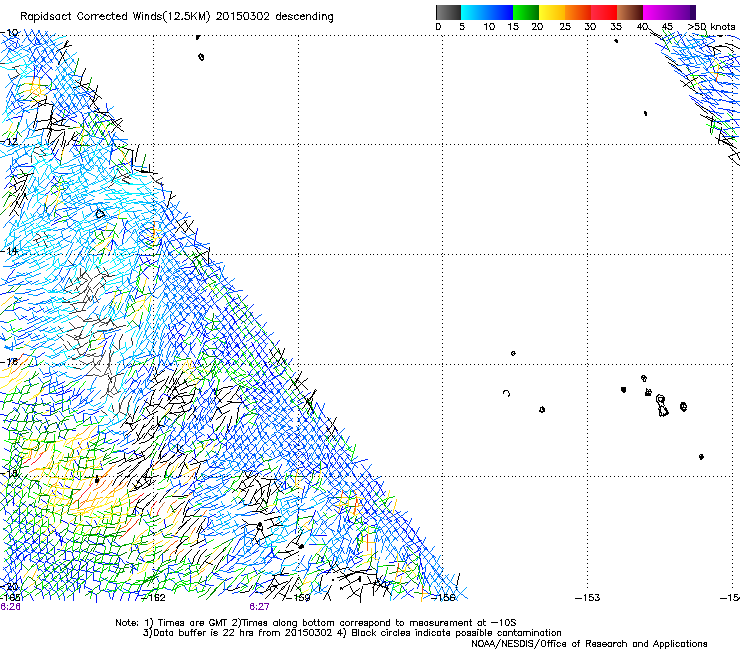Click the yellow 20-25 knots color segment

552,12
